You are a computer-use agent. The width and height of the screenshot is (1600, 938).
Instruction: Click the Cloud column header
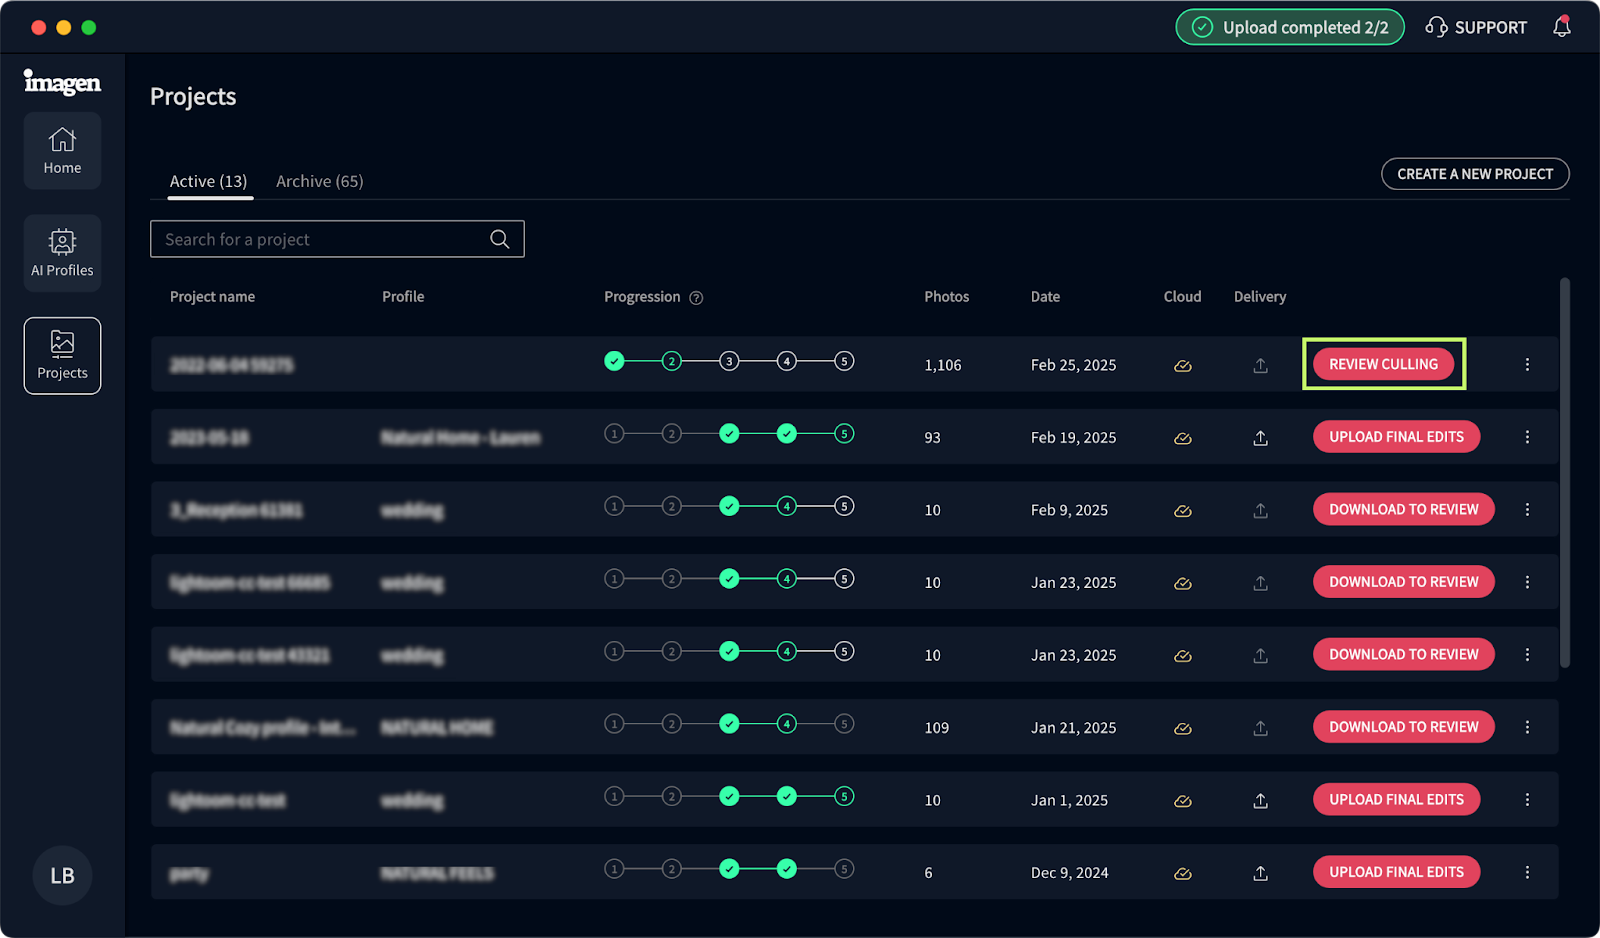[x=1182, y=297]
